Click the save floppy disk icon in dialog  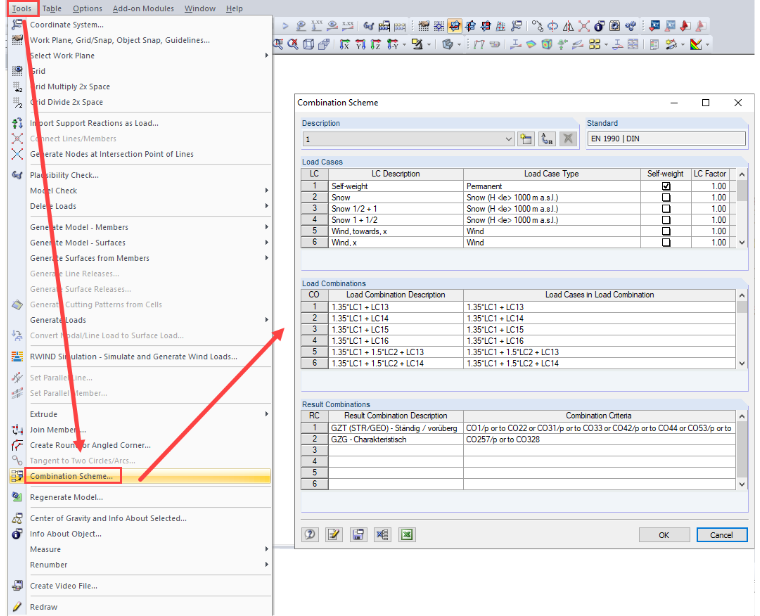pos(358,534)
